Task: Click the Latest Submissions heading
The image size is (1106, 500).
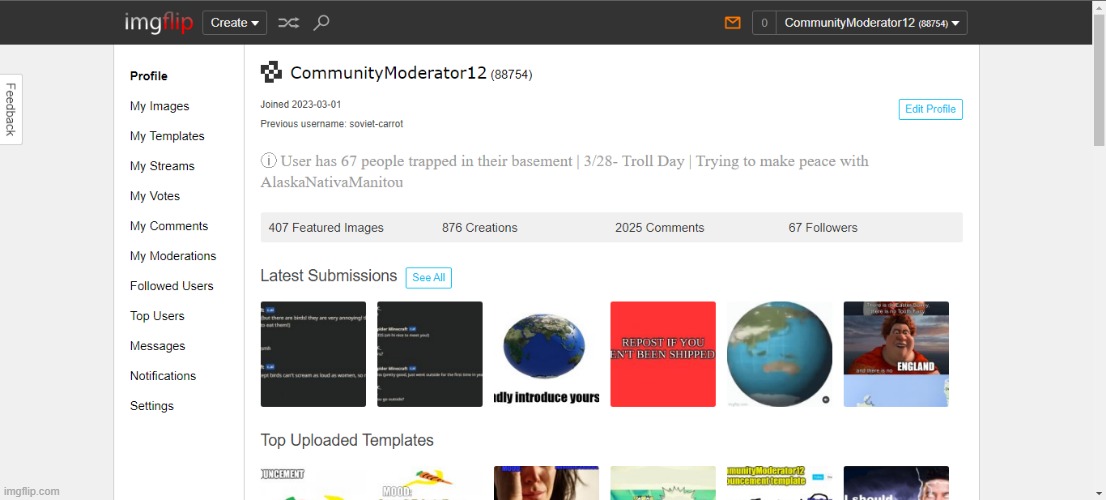Action: tap(329, 276)
